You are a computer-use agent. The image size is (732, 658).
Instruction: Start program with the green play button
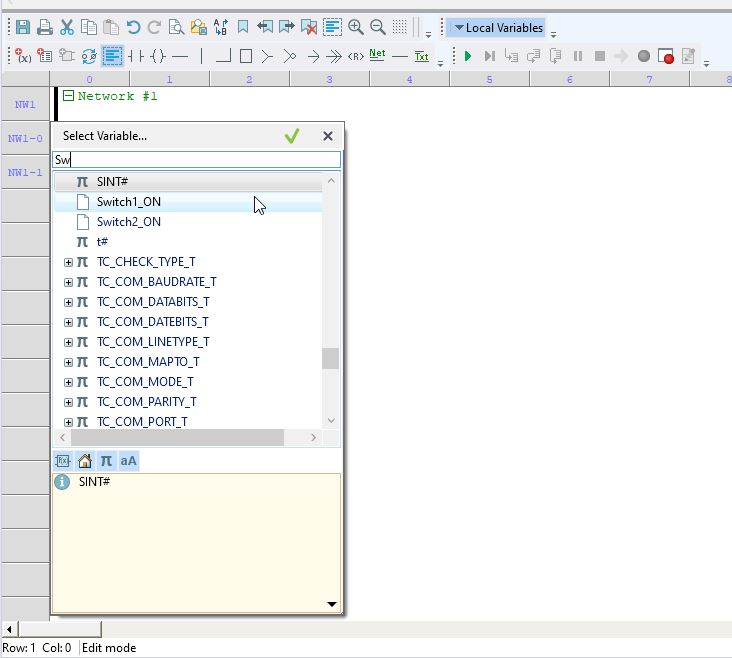[468, 56]
